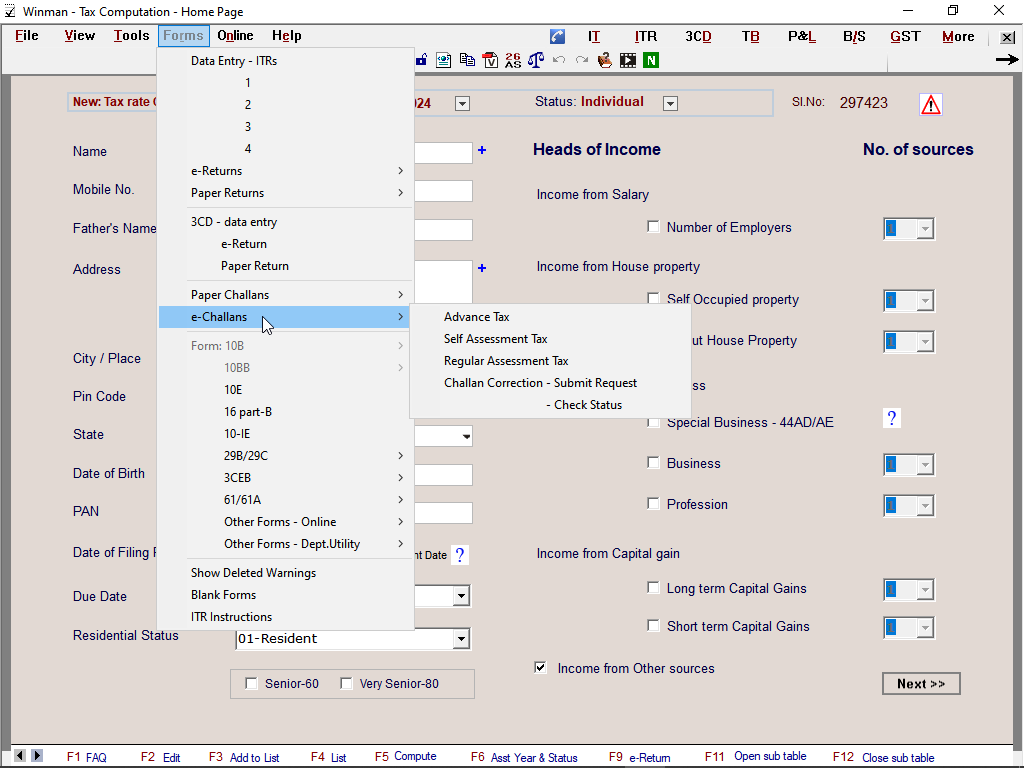Enable the Number of Employers checkbox

(x=654, y=227)
